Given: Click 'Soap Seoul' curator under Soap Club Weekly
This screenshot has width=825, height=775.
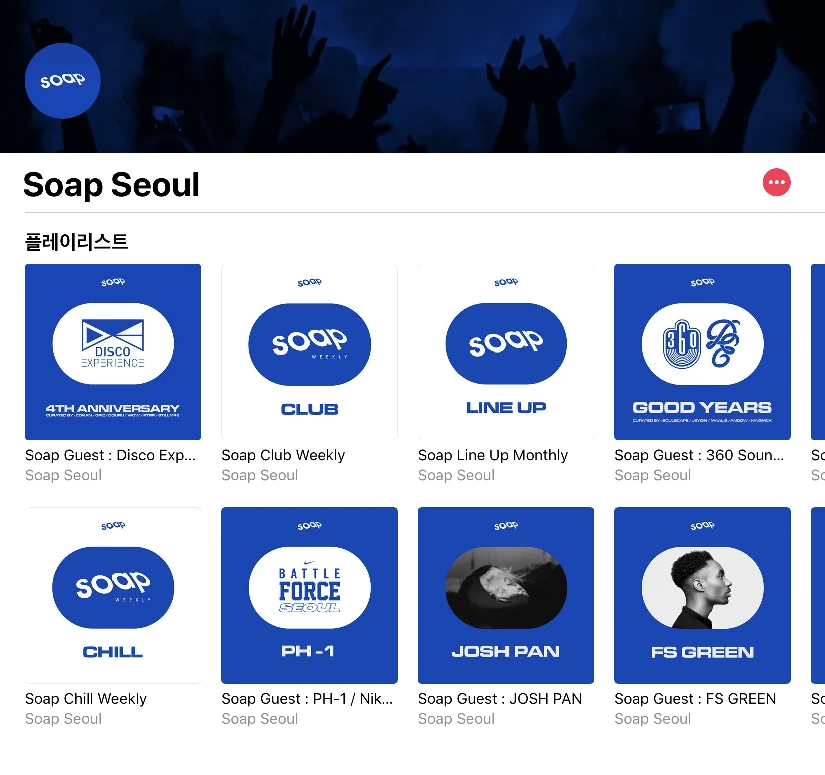Looking at the screenshot, I should (x=260, y=475).
